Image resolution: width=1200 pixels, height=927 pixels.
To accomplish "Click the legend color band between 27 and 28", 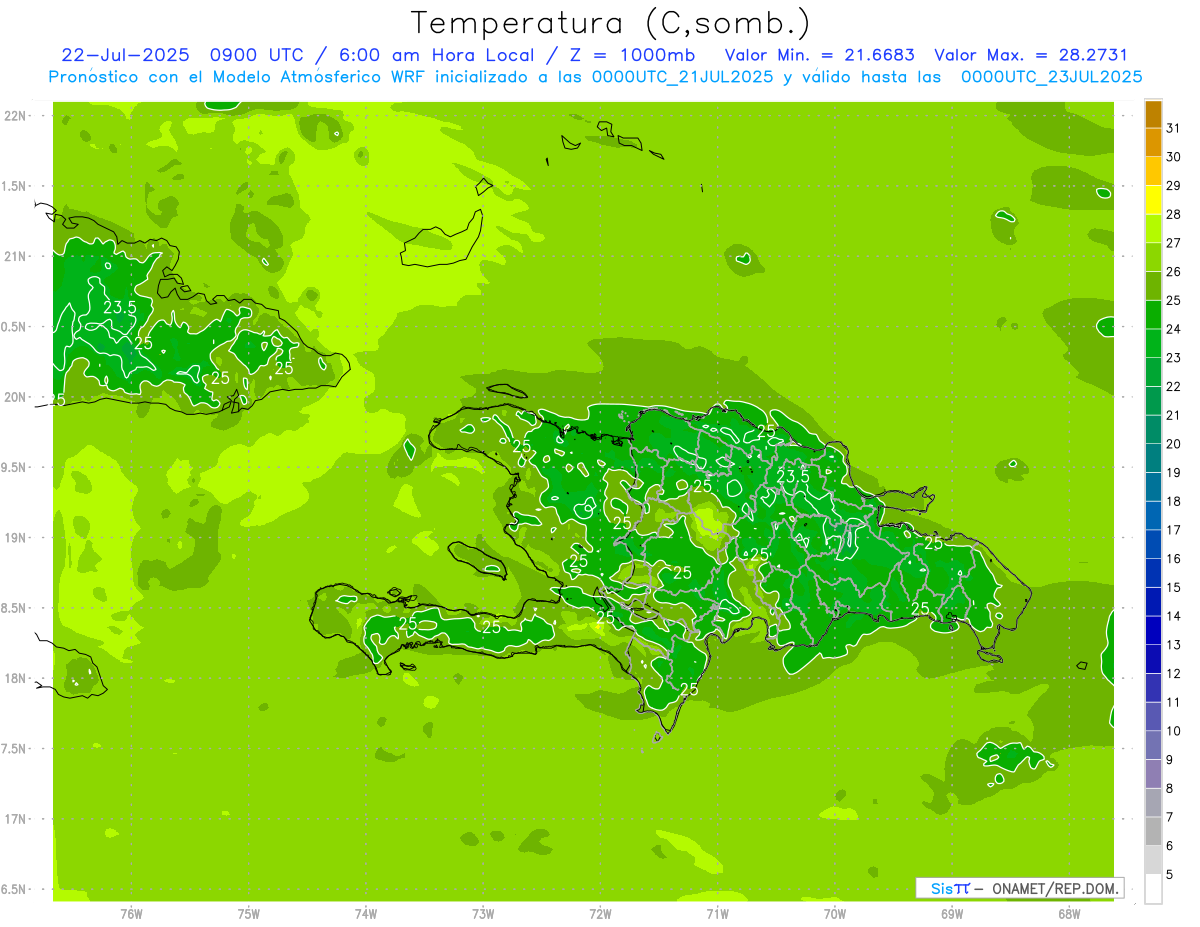I will tap(1153, 229).
